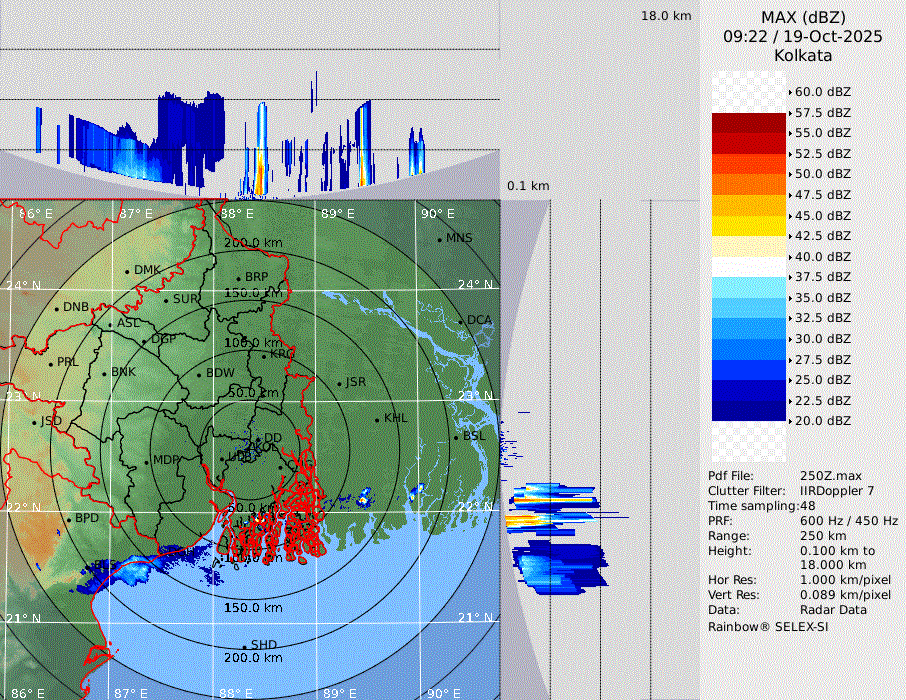Image resolution: width=906 pixels, height=700 pixels.
Task: Click the 09:22 / 19-Oct-2025 timestamp
Action: [x=803, y=36]
